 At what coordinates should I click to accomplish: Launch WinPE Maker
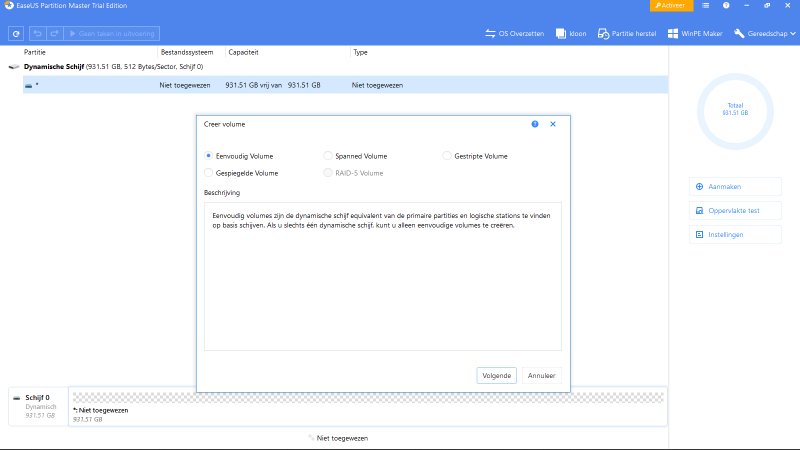695,34
